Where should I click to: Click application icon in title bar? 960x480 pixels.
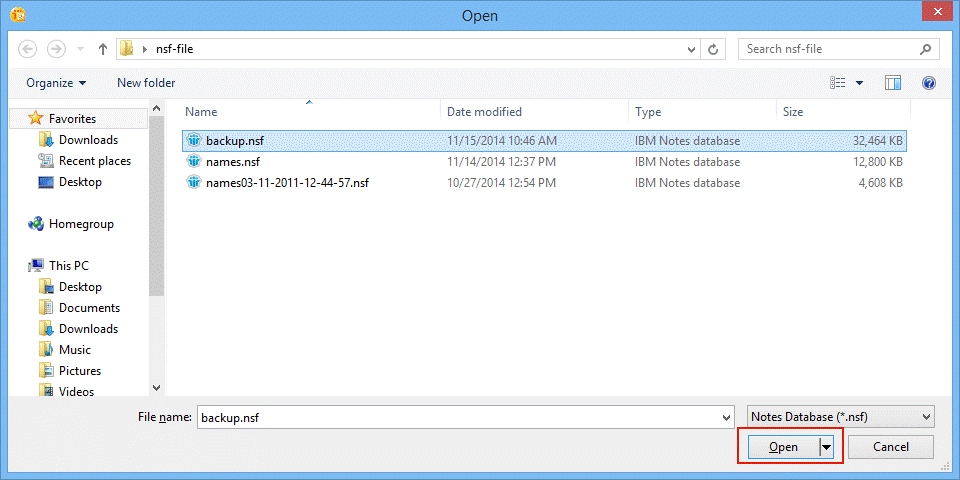18,15
